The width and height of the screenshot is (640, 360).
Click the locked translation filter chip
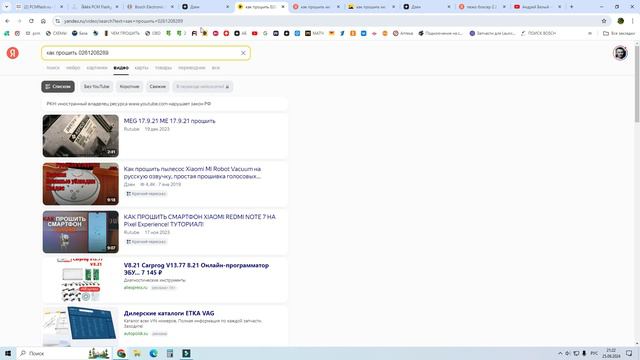pyautogui.click(x=202, y=87)
